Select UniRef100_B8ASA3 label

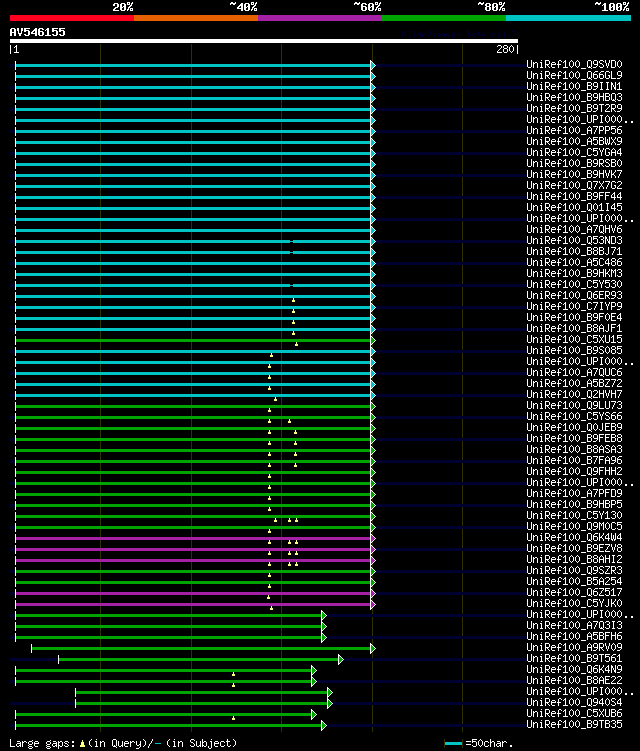(574, 450)
